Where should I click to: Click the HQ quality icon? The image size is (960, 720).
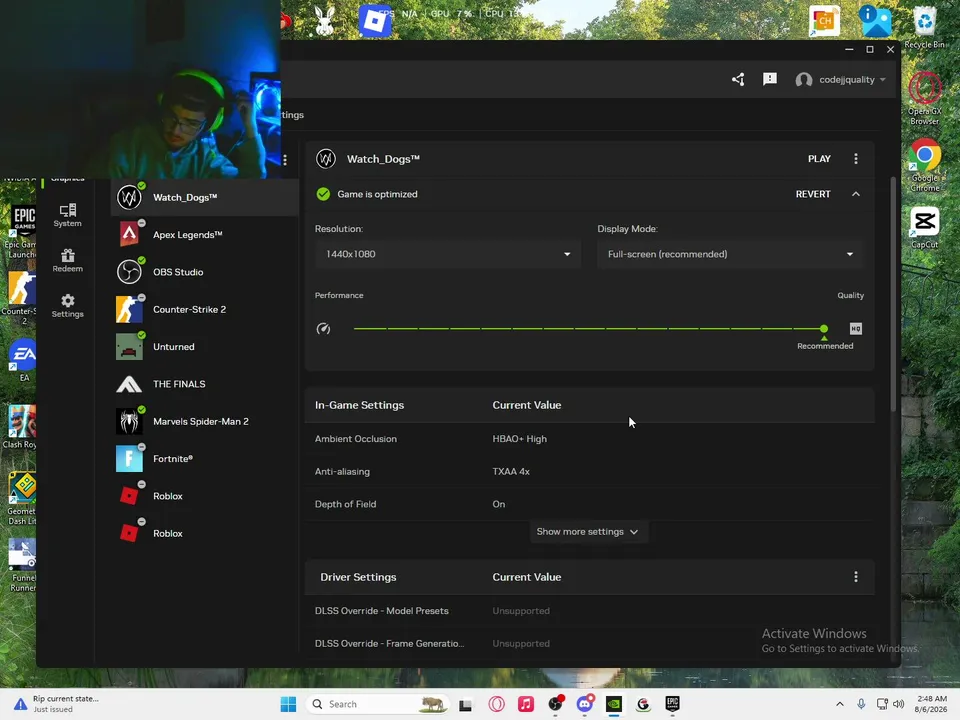[x=855, y=329]
